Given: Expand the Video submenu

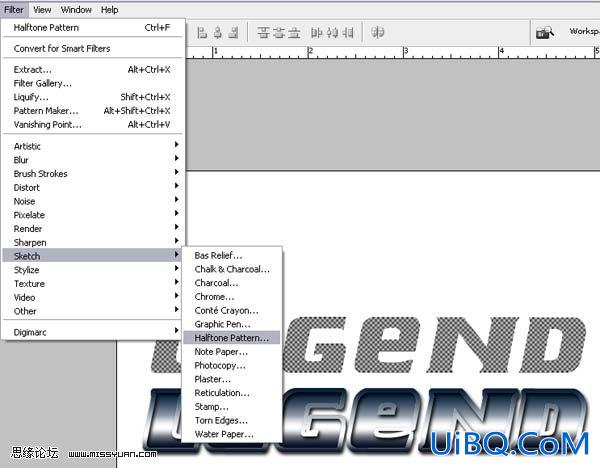Looking at the screenshot, I should click(92, 297).
